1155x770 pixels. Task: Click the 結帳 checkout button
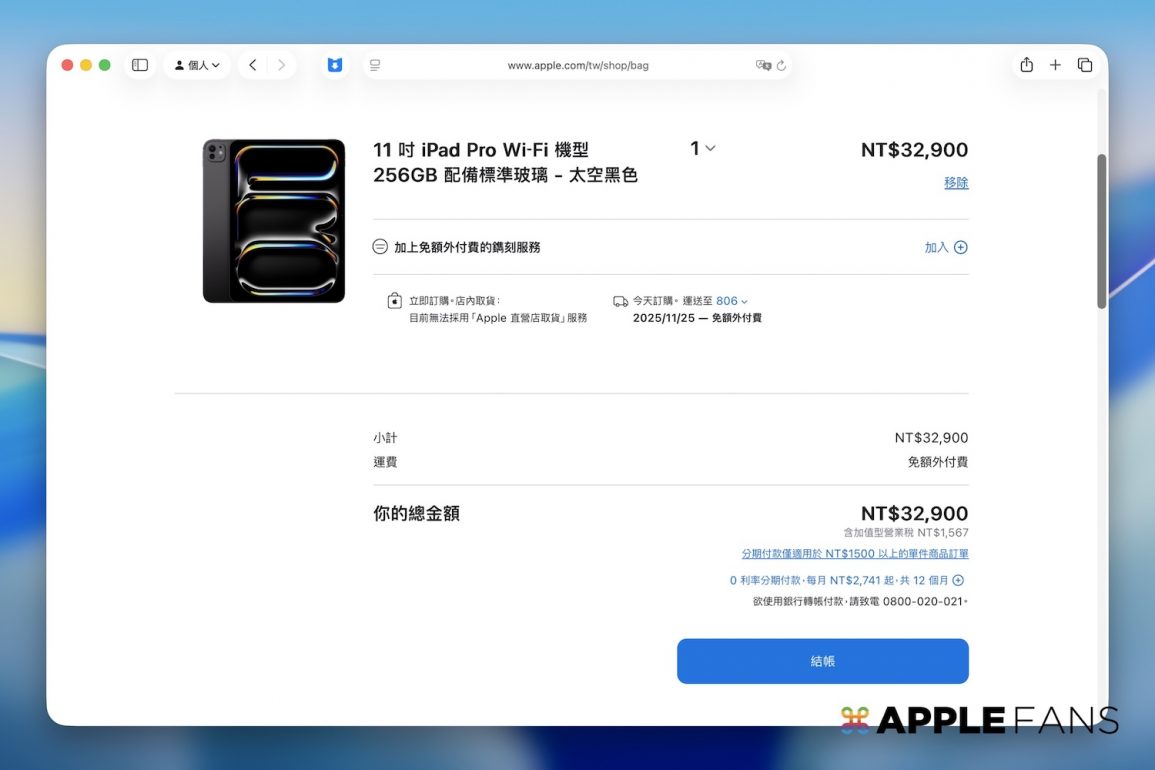point(822,661)
